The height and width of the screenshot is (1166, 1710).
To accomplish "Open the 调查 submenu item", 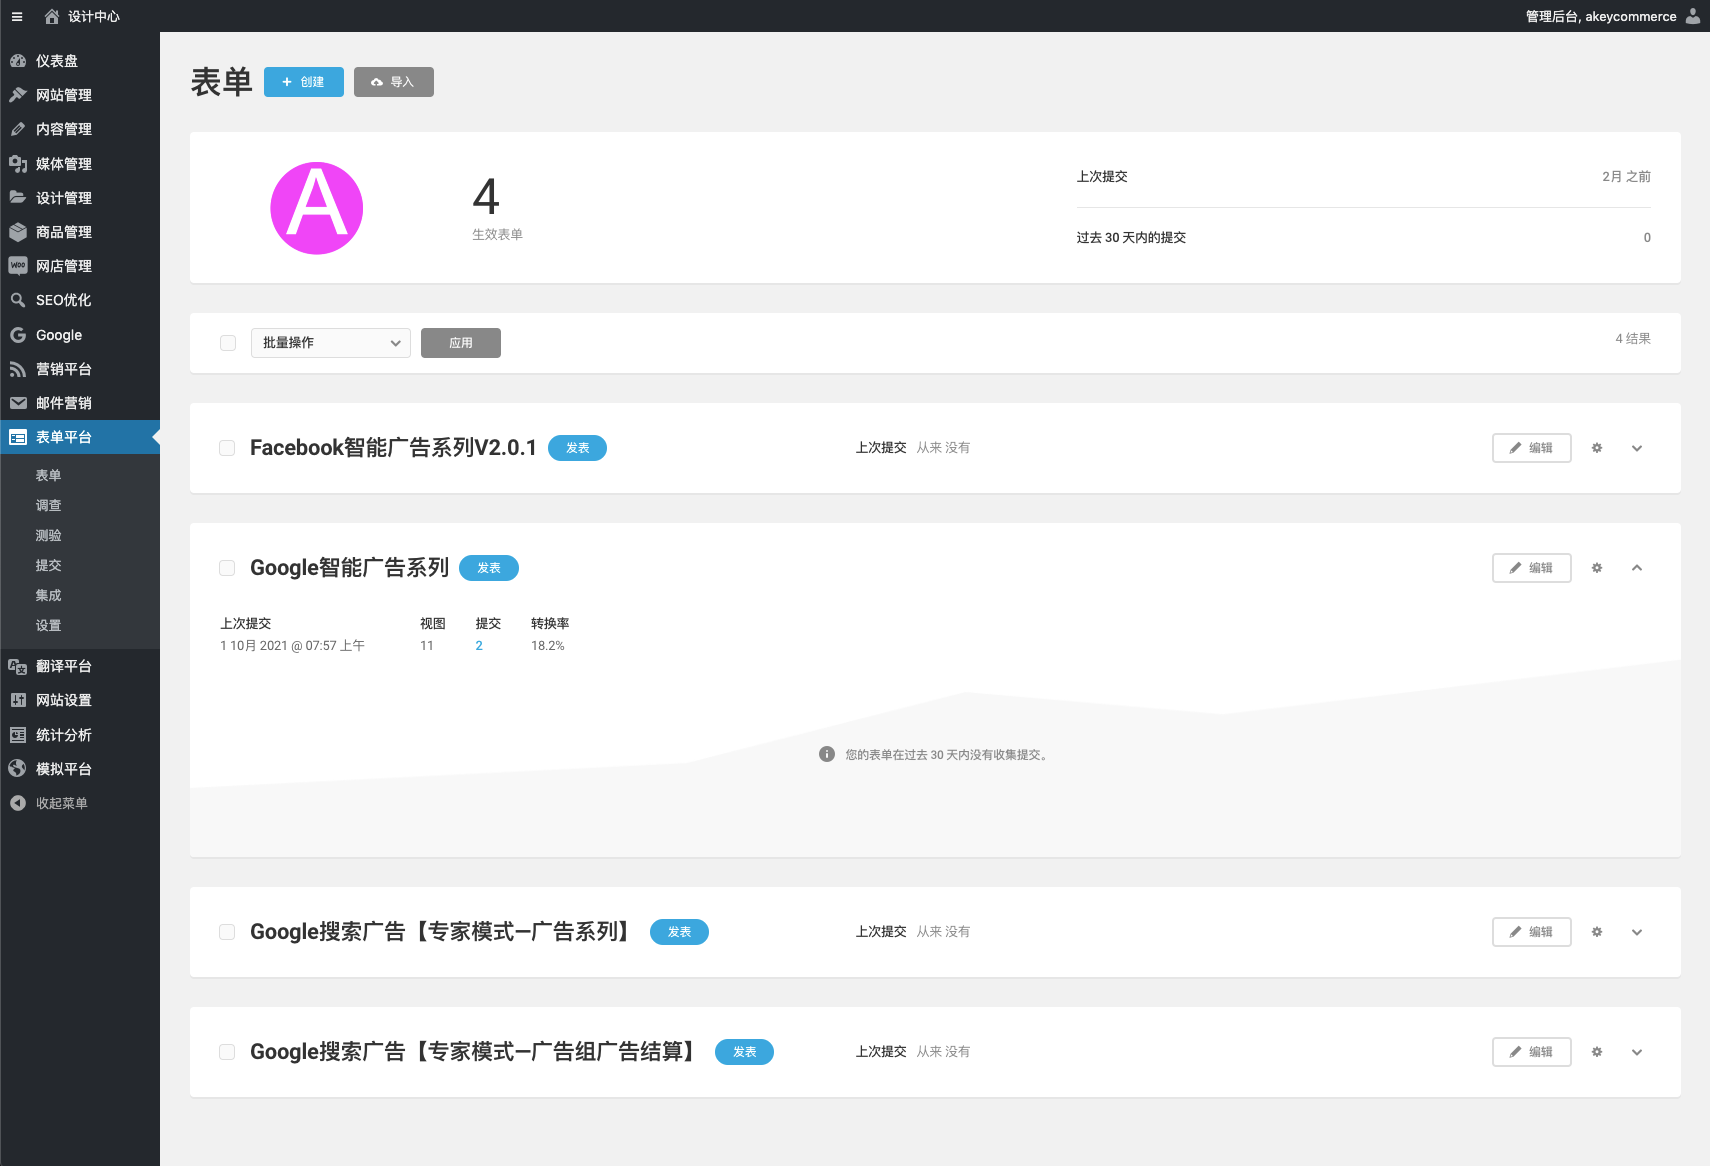I will (48, 505).
